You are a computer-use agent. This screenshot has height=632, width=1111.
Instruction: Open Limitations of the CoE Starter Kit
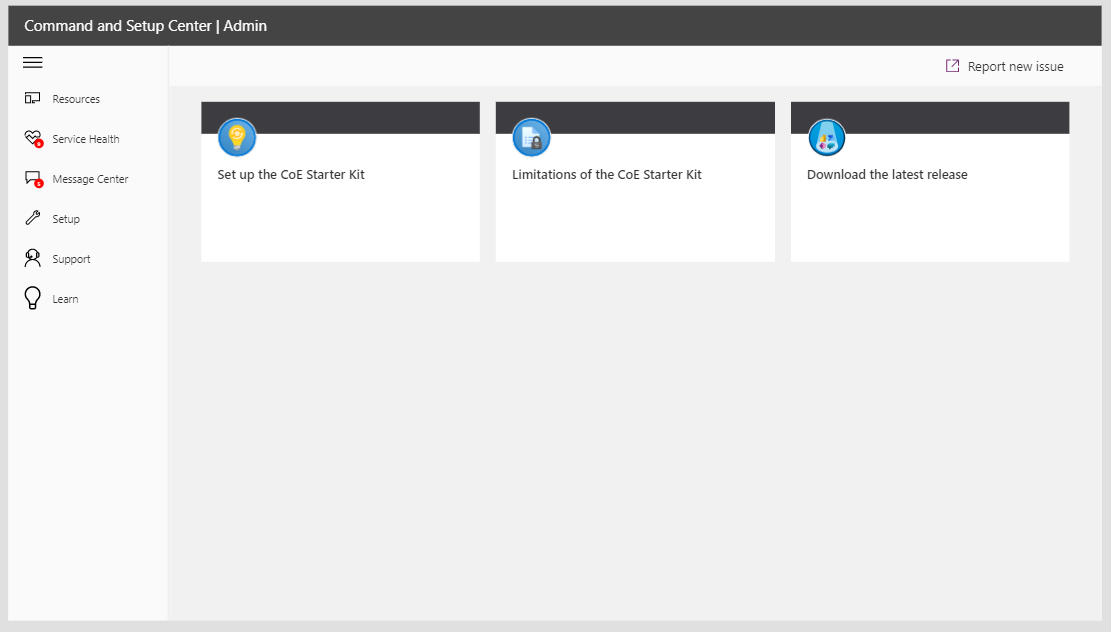pyautogui.click(x=606, y=174)
